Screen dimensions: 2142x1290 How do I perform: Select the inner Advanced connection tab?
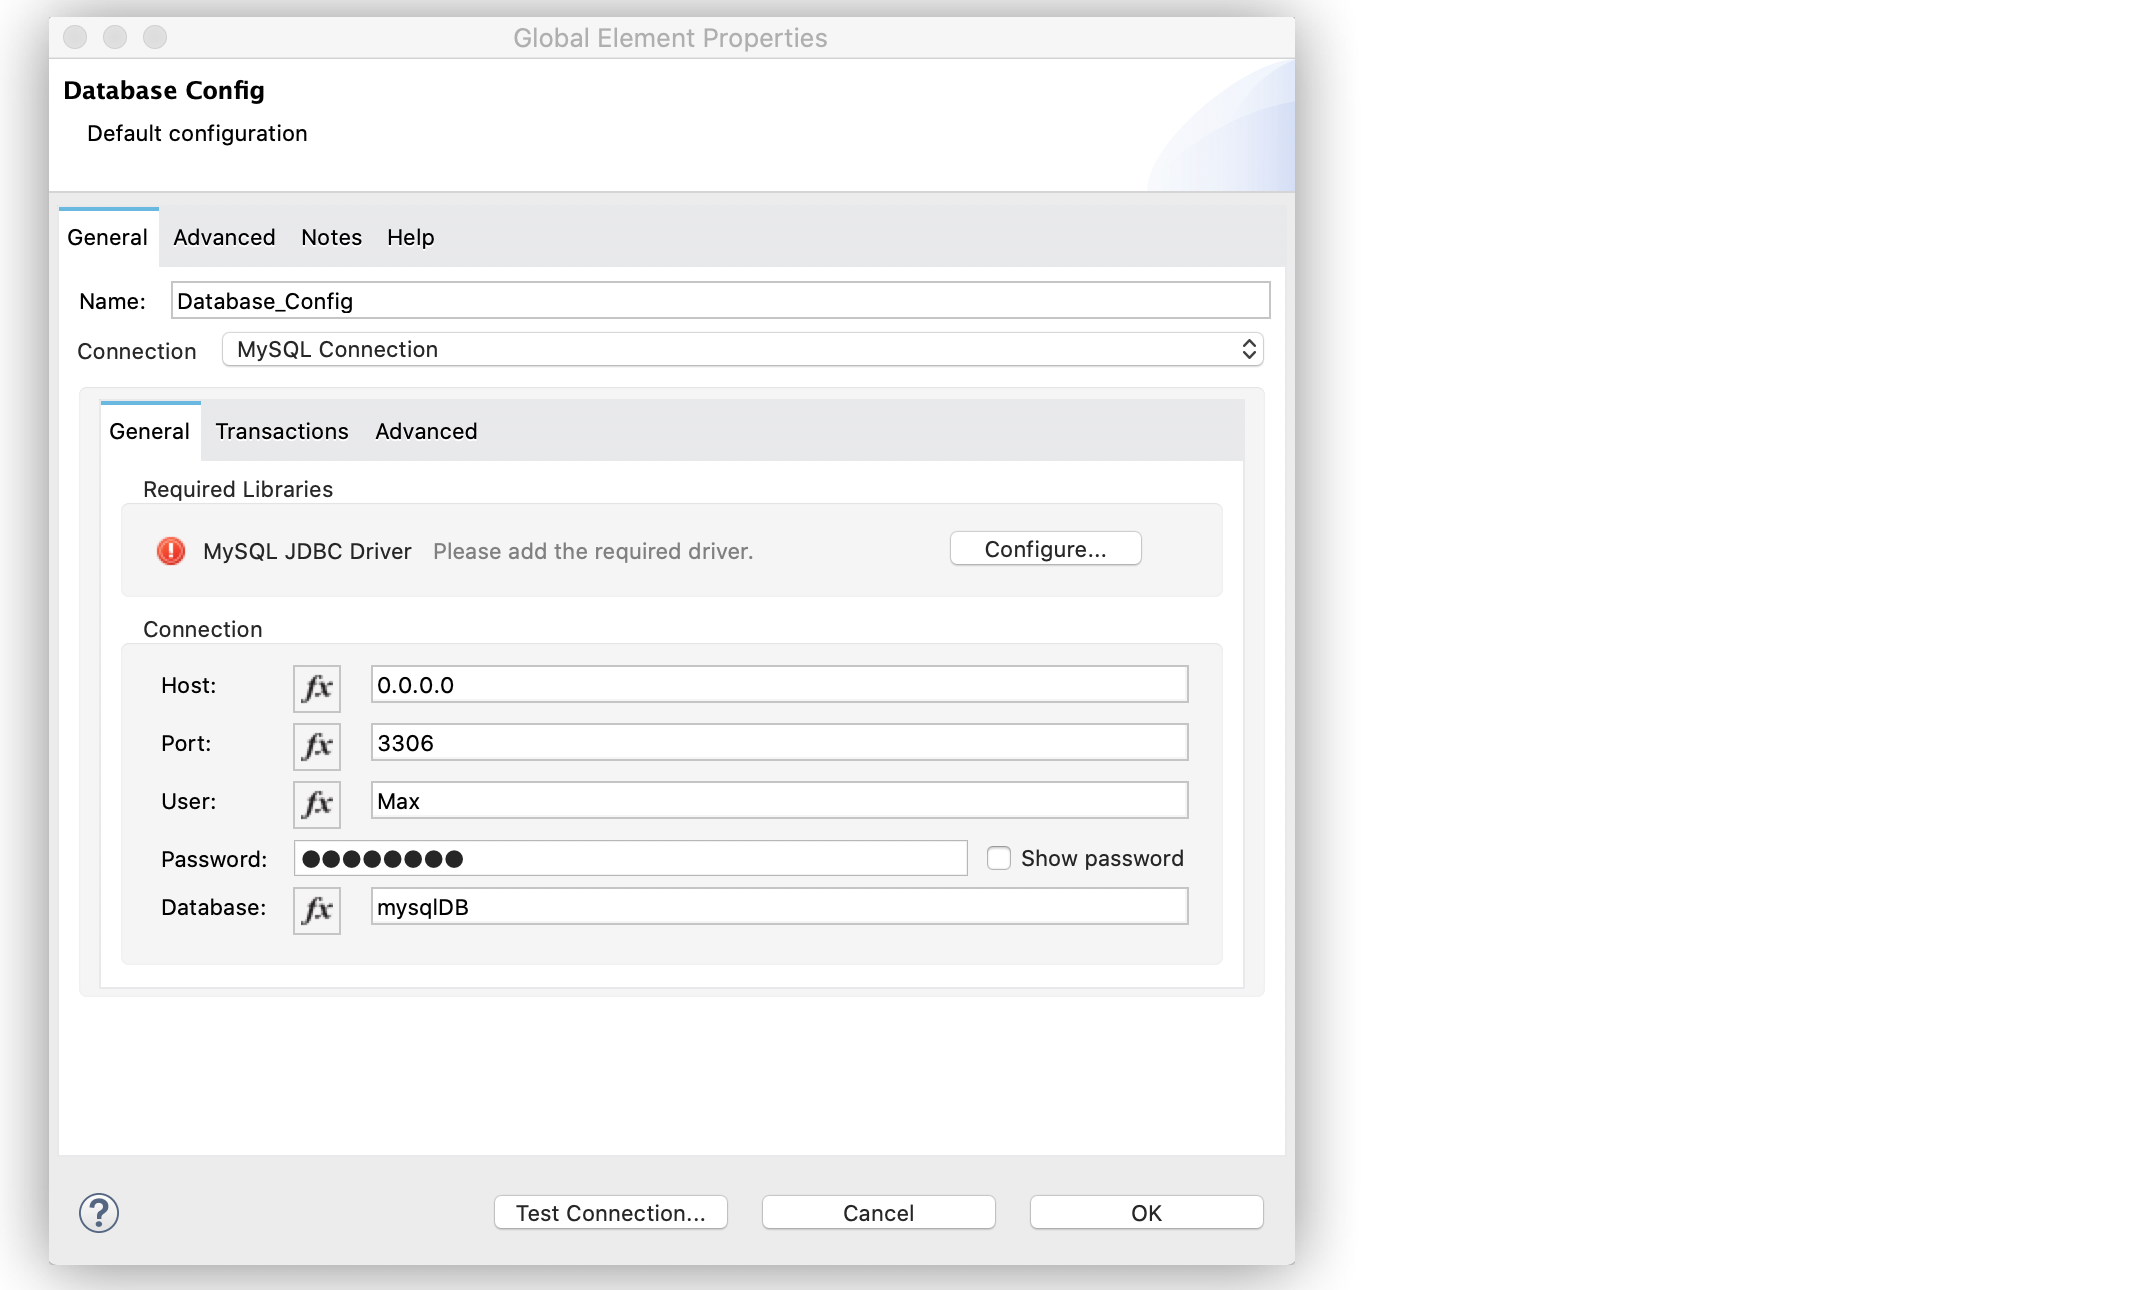(425, 431)
